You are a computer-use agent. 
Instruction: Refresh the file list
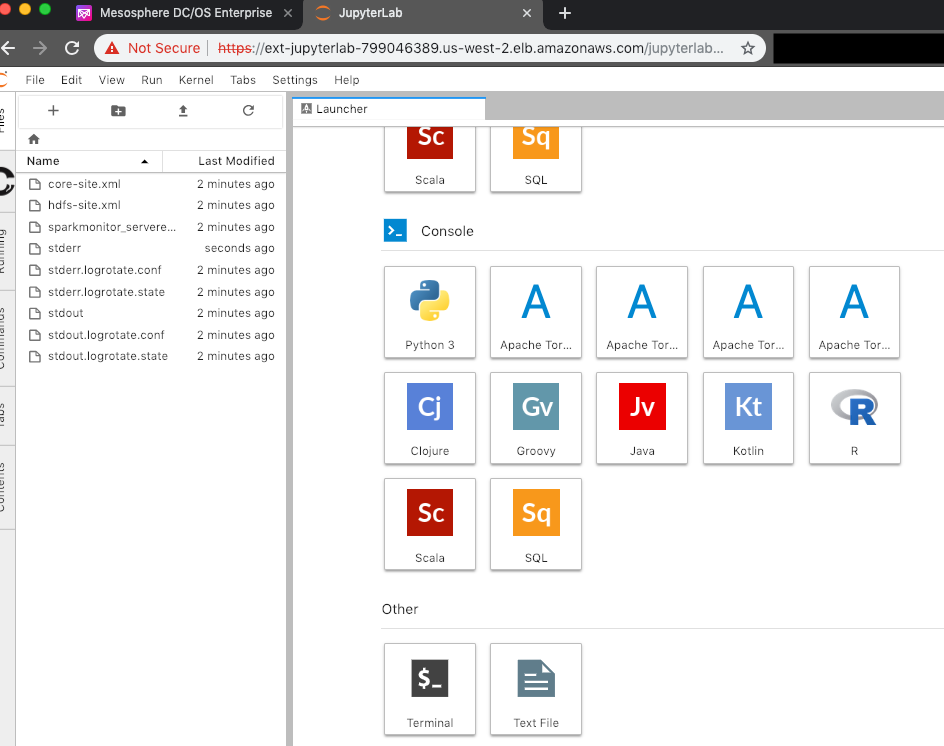tap(248, 111)
